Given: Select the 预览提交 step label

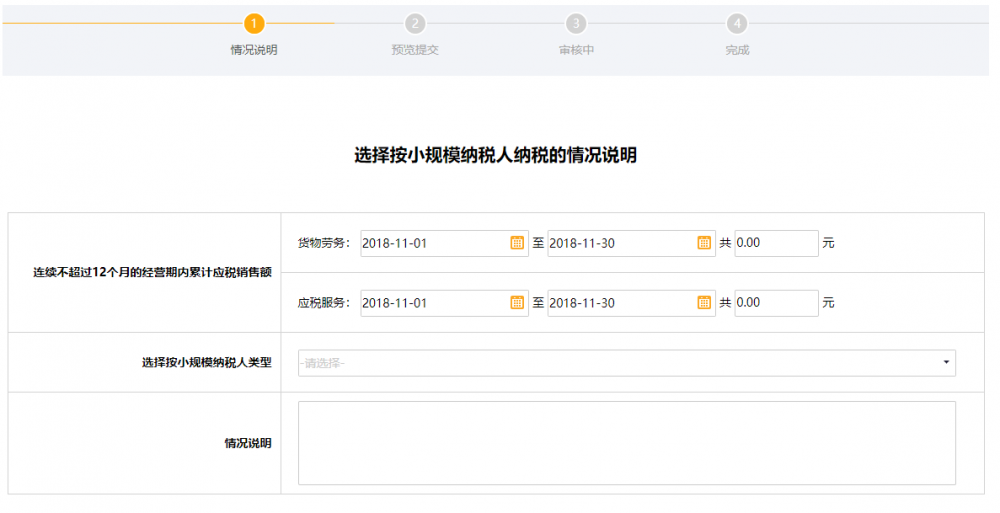Looking at the screenshot, I should (x=415, y=50).
